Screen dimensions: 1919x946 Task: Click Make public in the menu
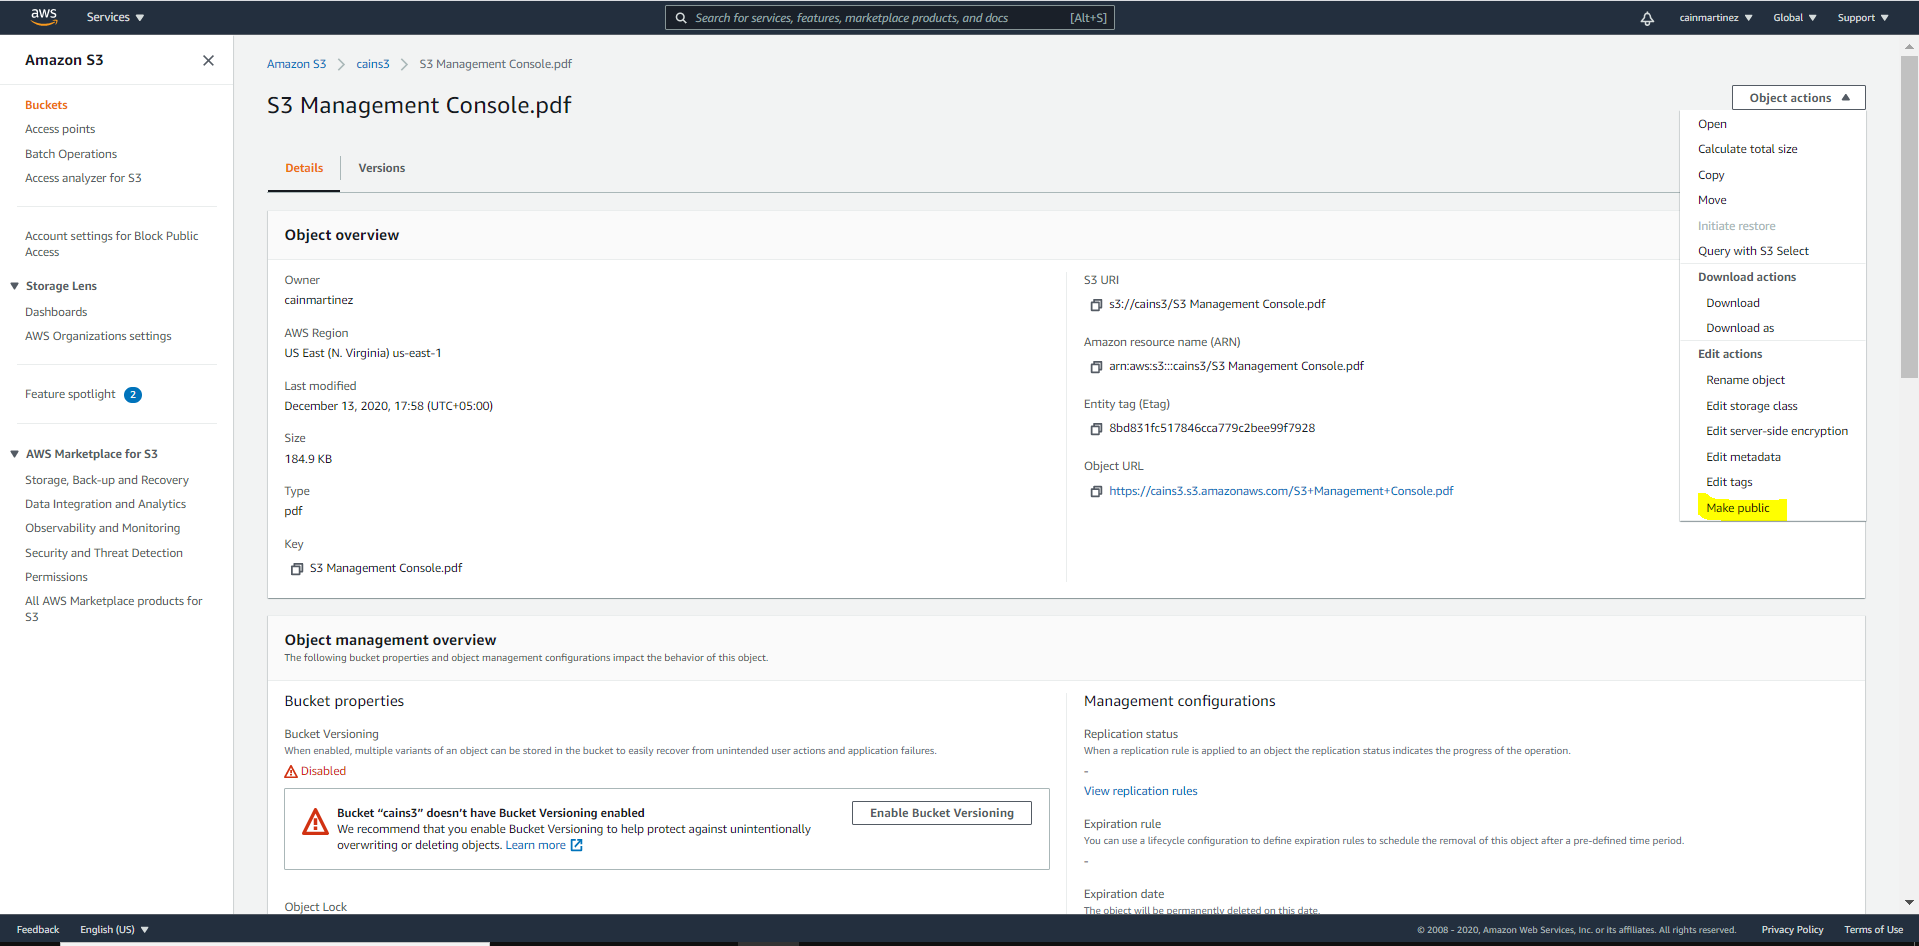pyautogui.click(x=1738, y=508)
